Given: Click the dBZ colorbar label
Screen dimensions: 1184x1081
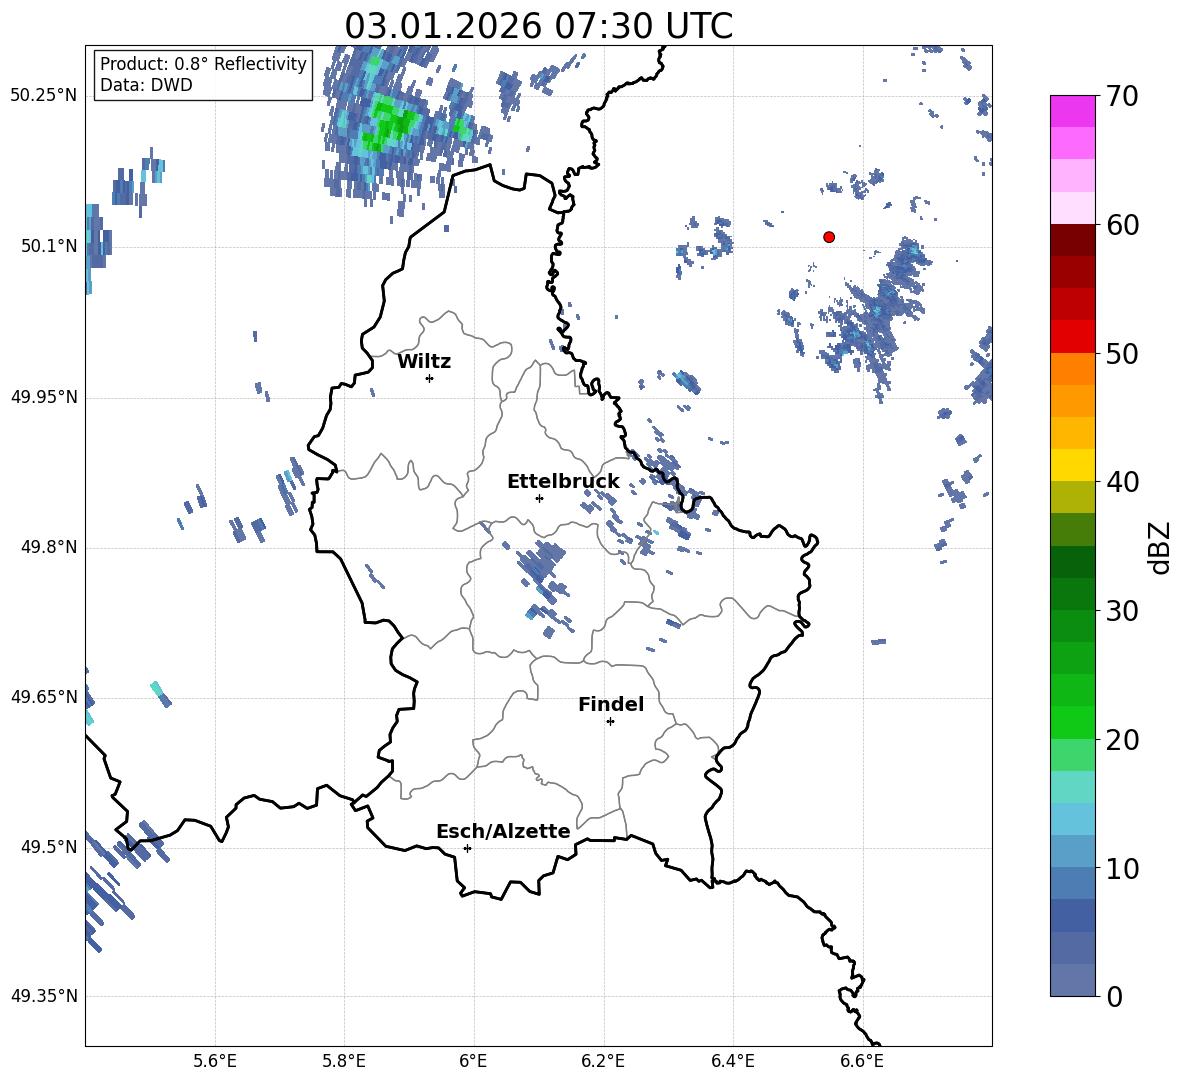Looking at the screenshot, I should [x=1160, y=547].
